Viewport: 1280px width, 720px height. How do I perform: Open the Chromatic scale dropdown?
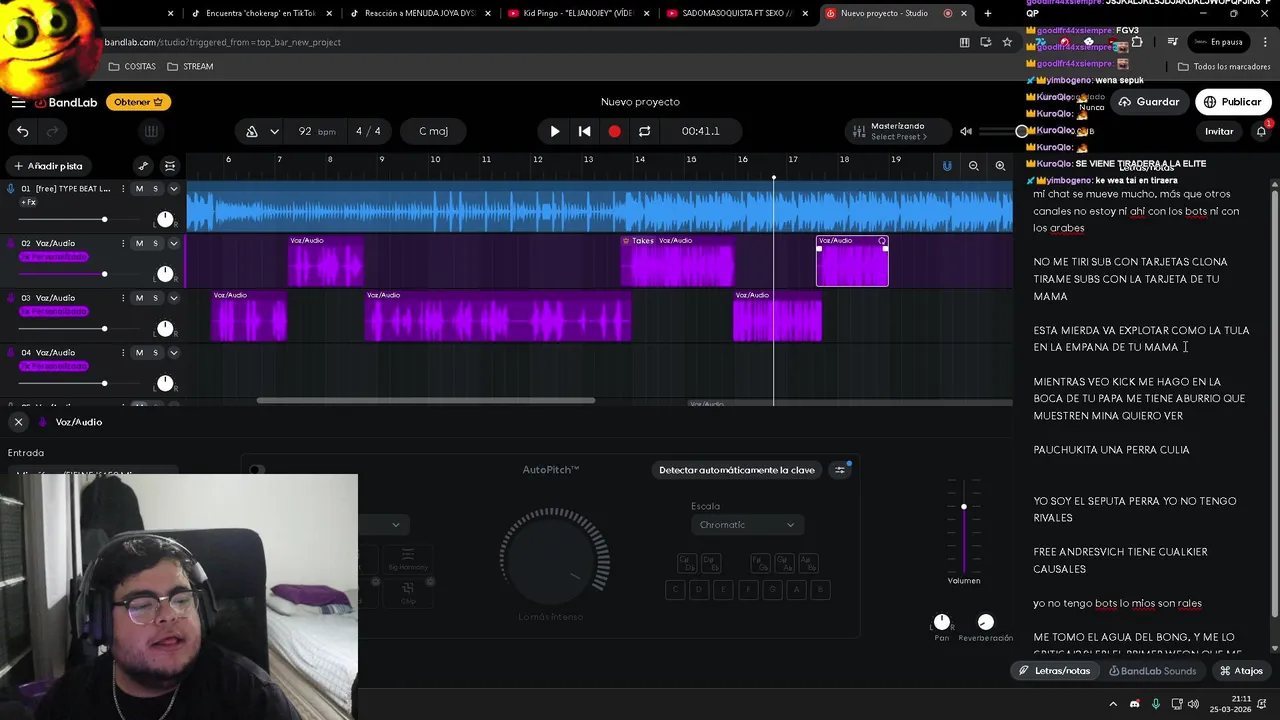(746, 524)
